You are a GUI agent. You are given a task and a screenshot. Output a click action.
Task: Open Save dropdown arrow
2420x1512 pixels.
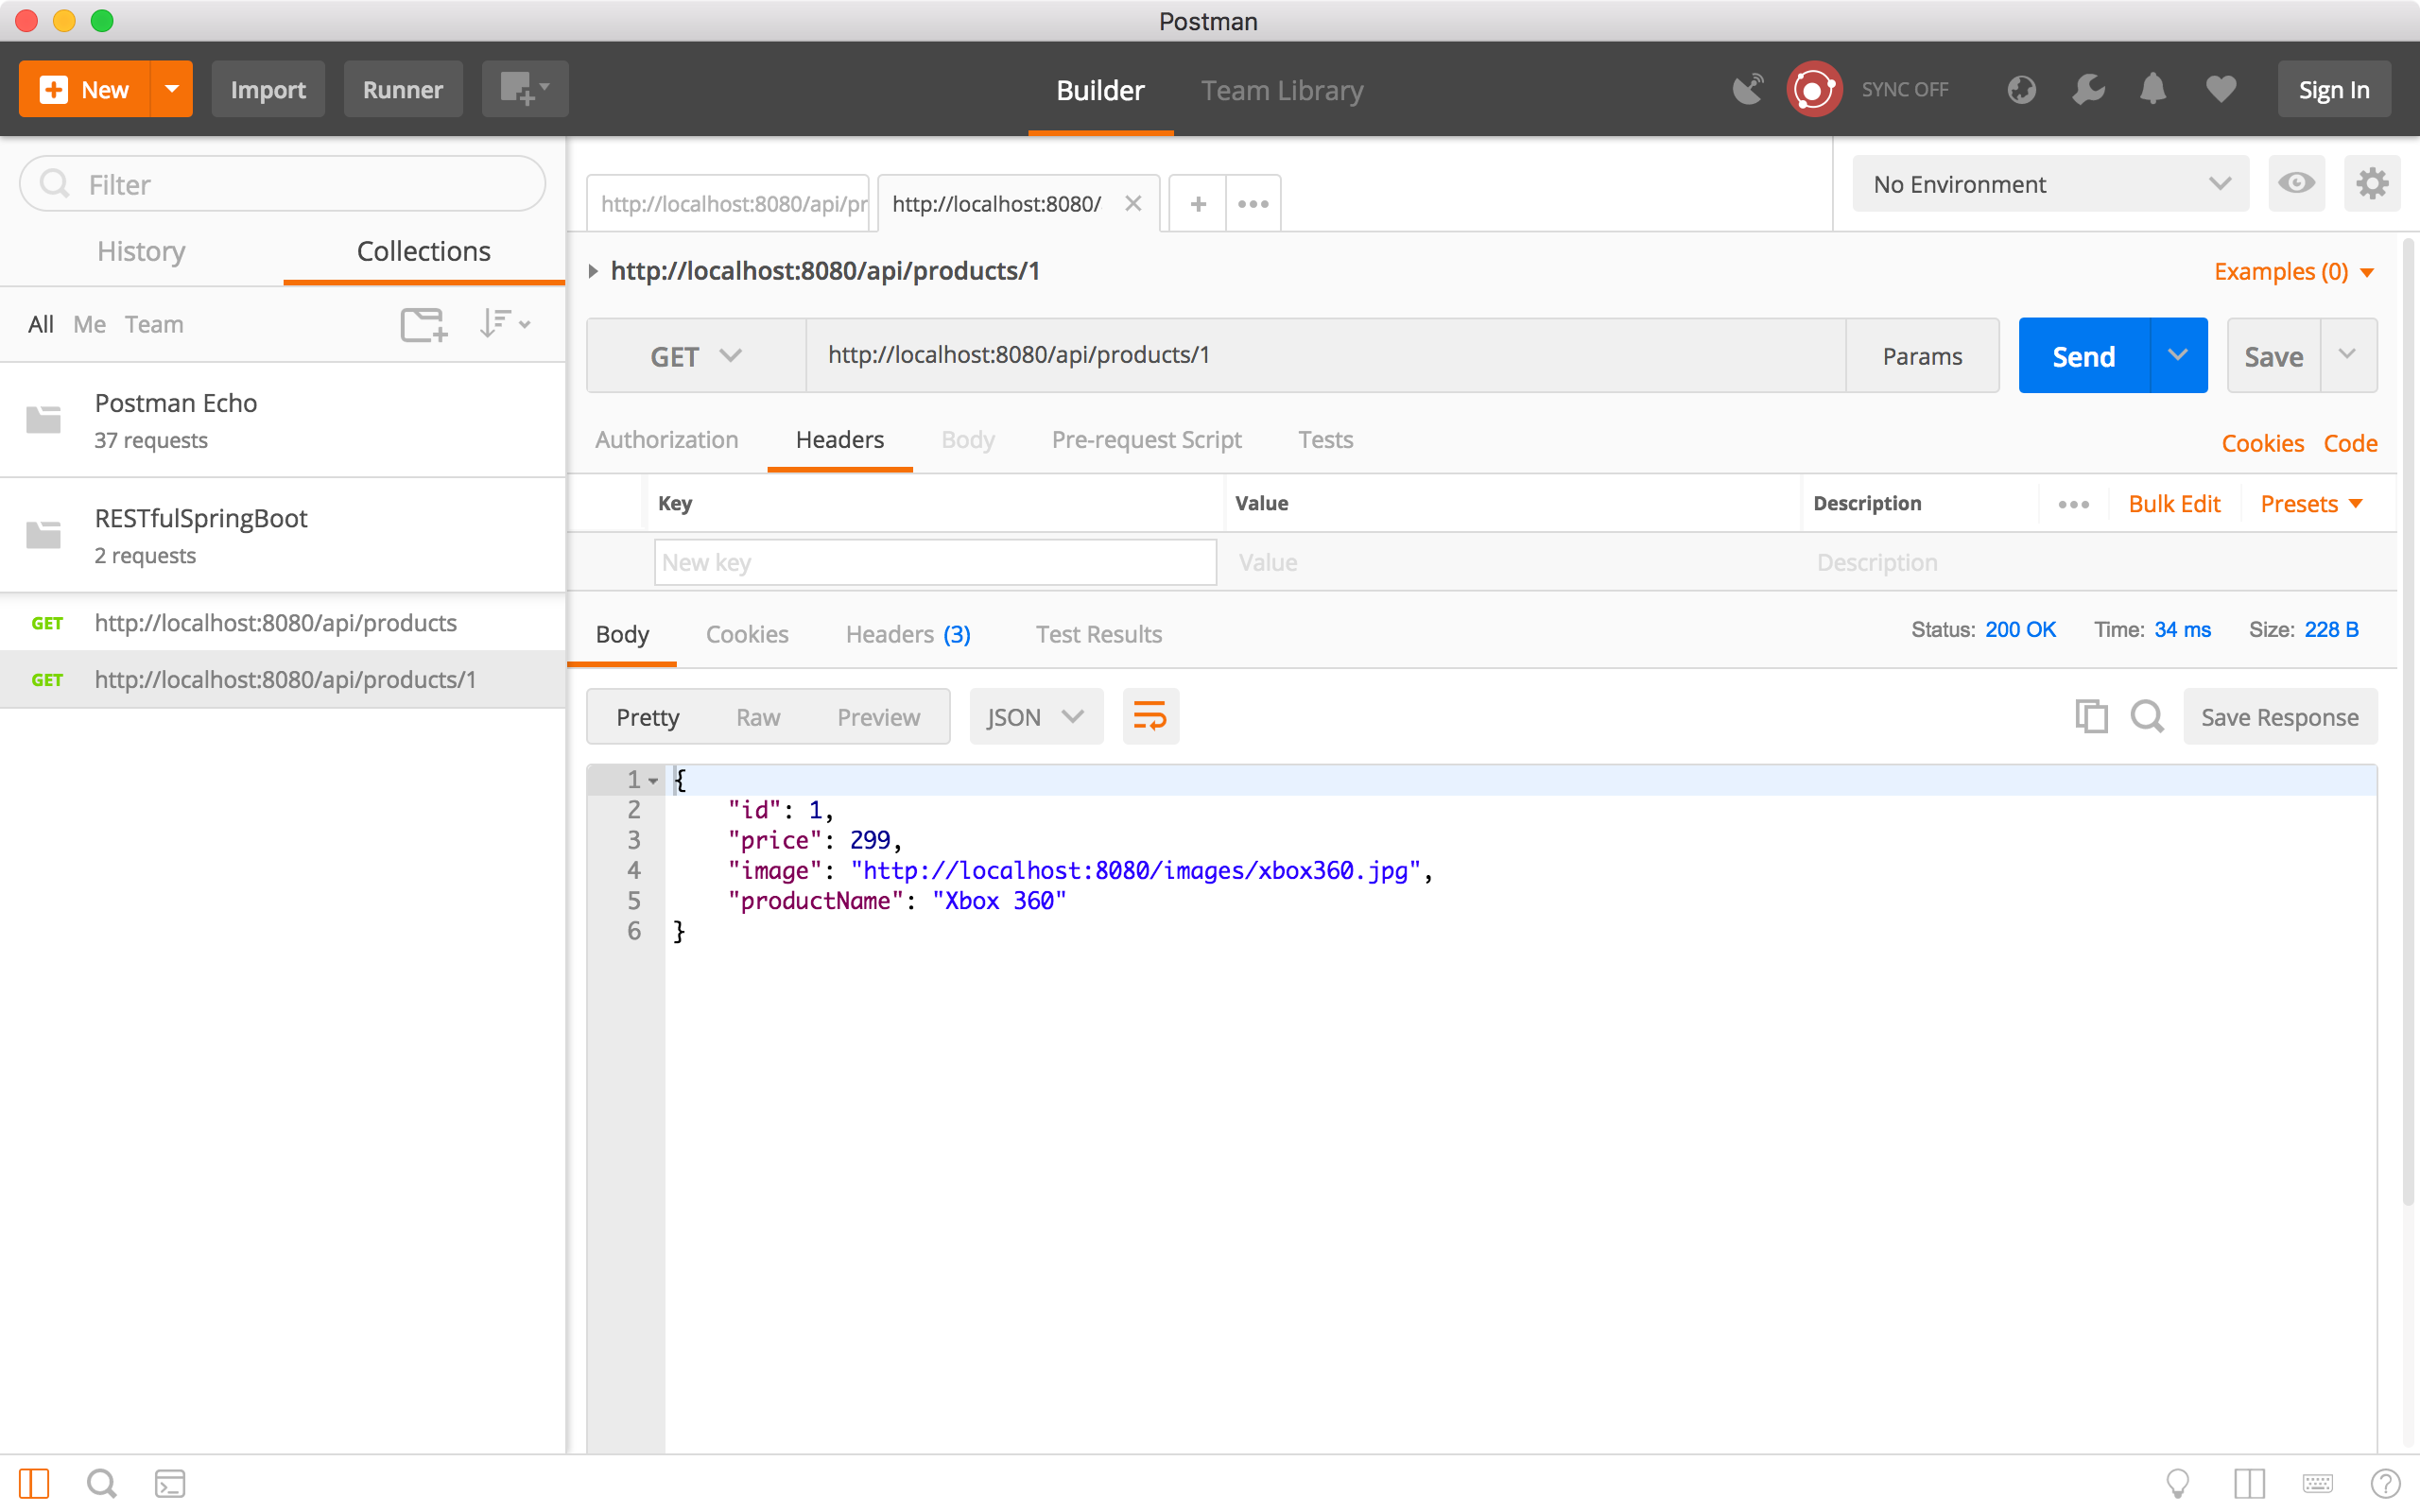point(2347,355)
